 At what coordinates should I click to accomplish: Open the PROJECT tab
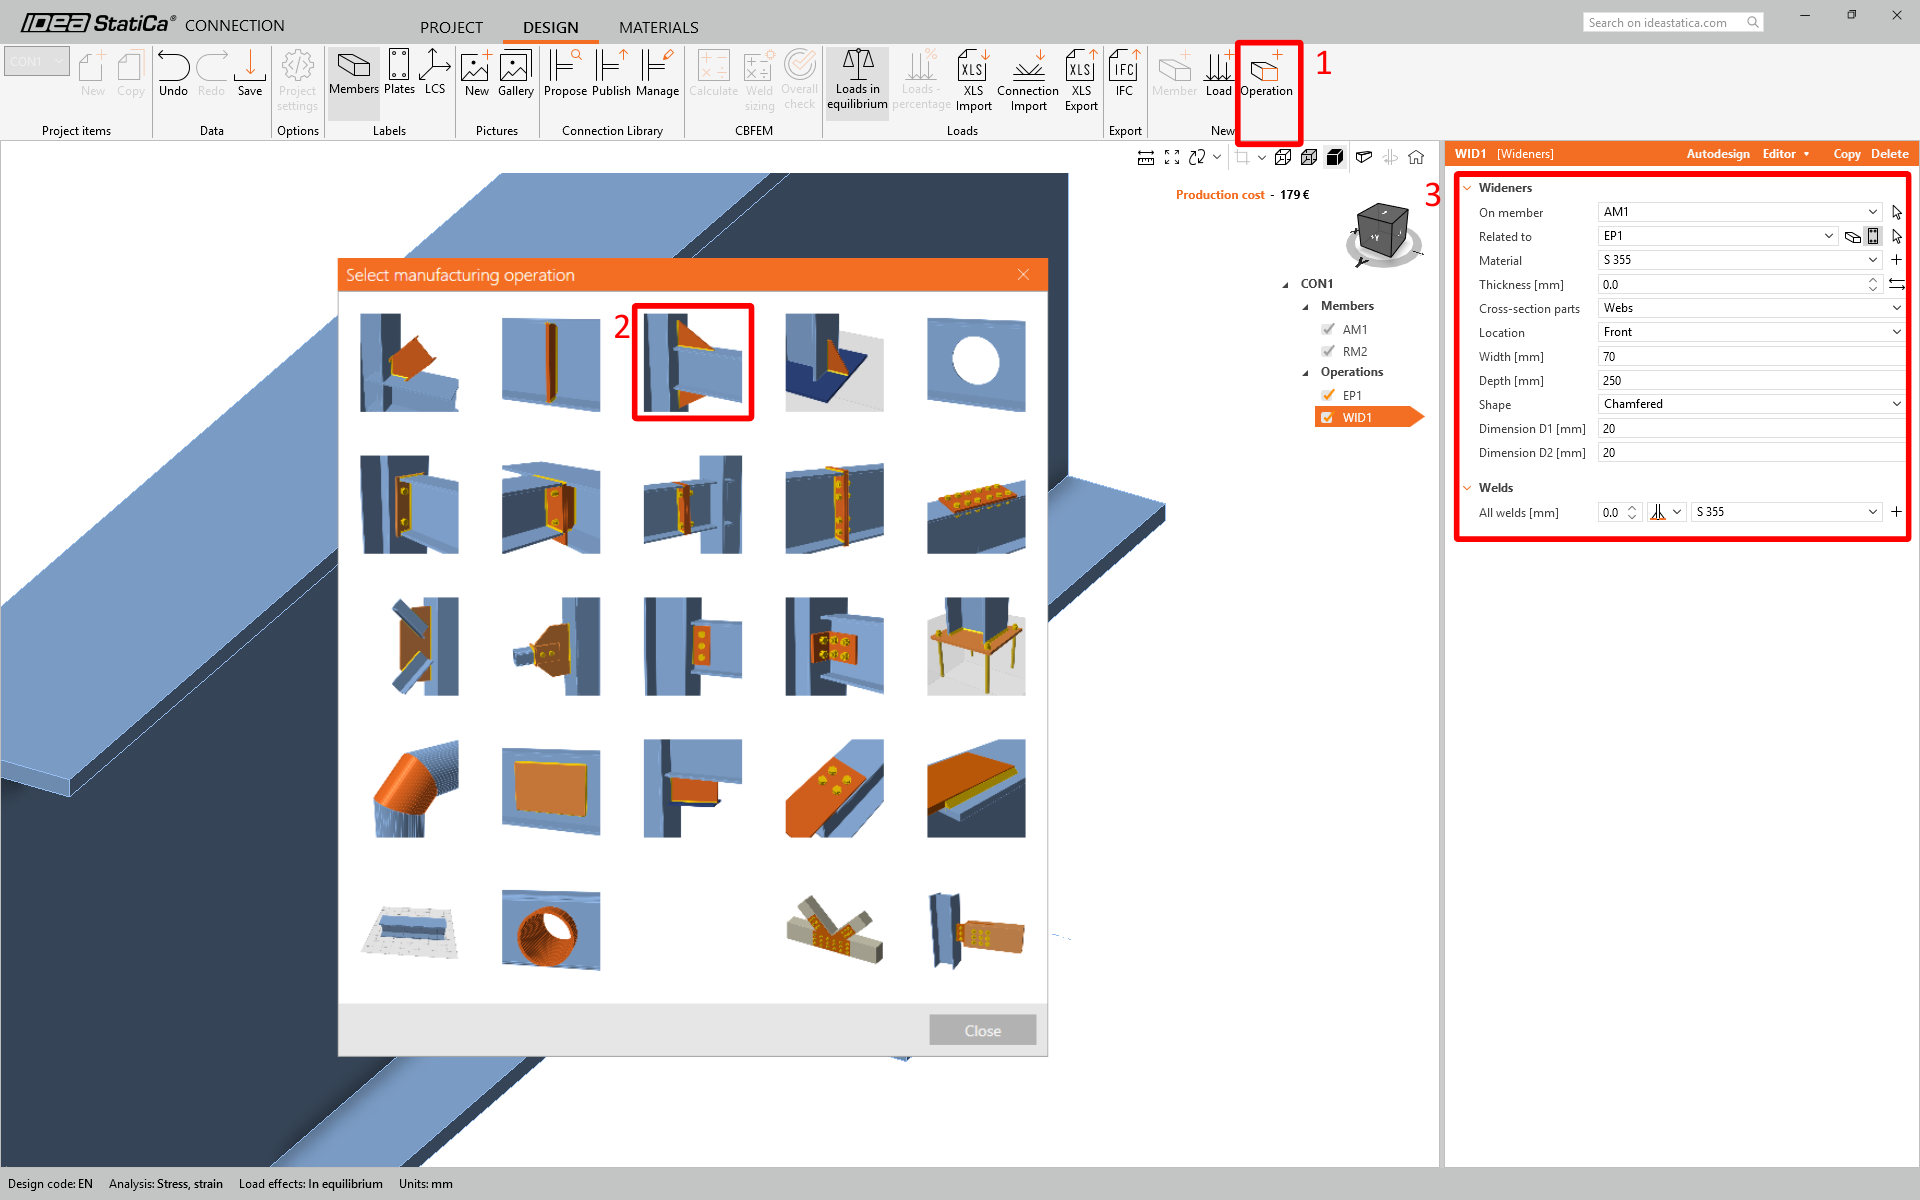tap(451, 27)
